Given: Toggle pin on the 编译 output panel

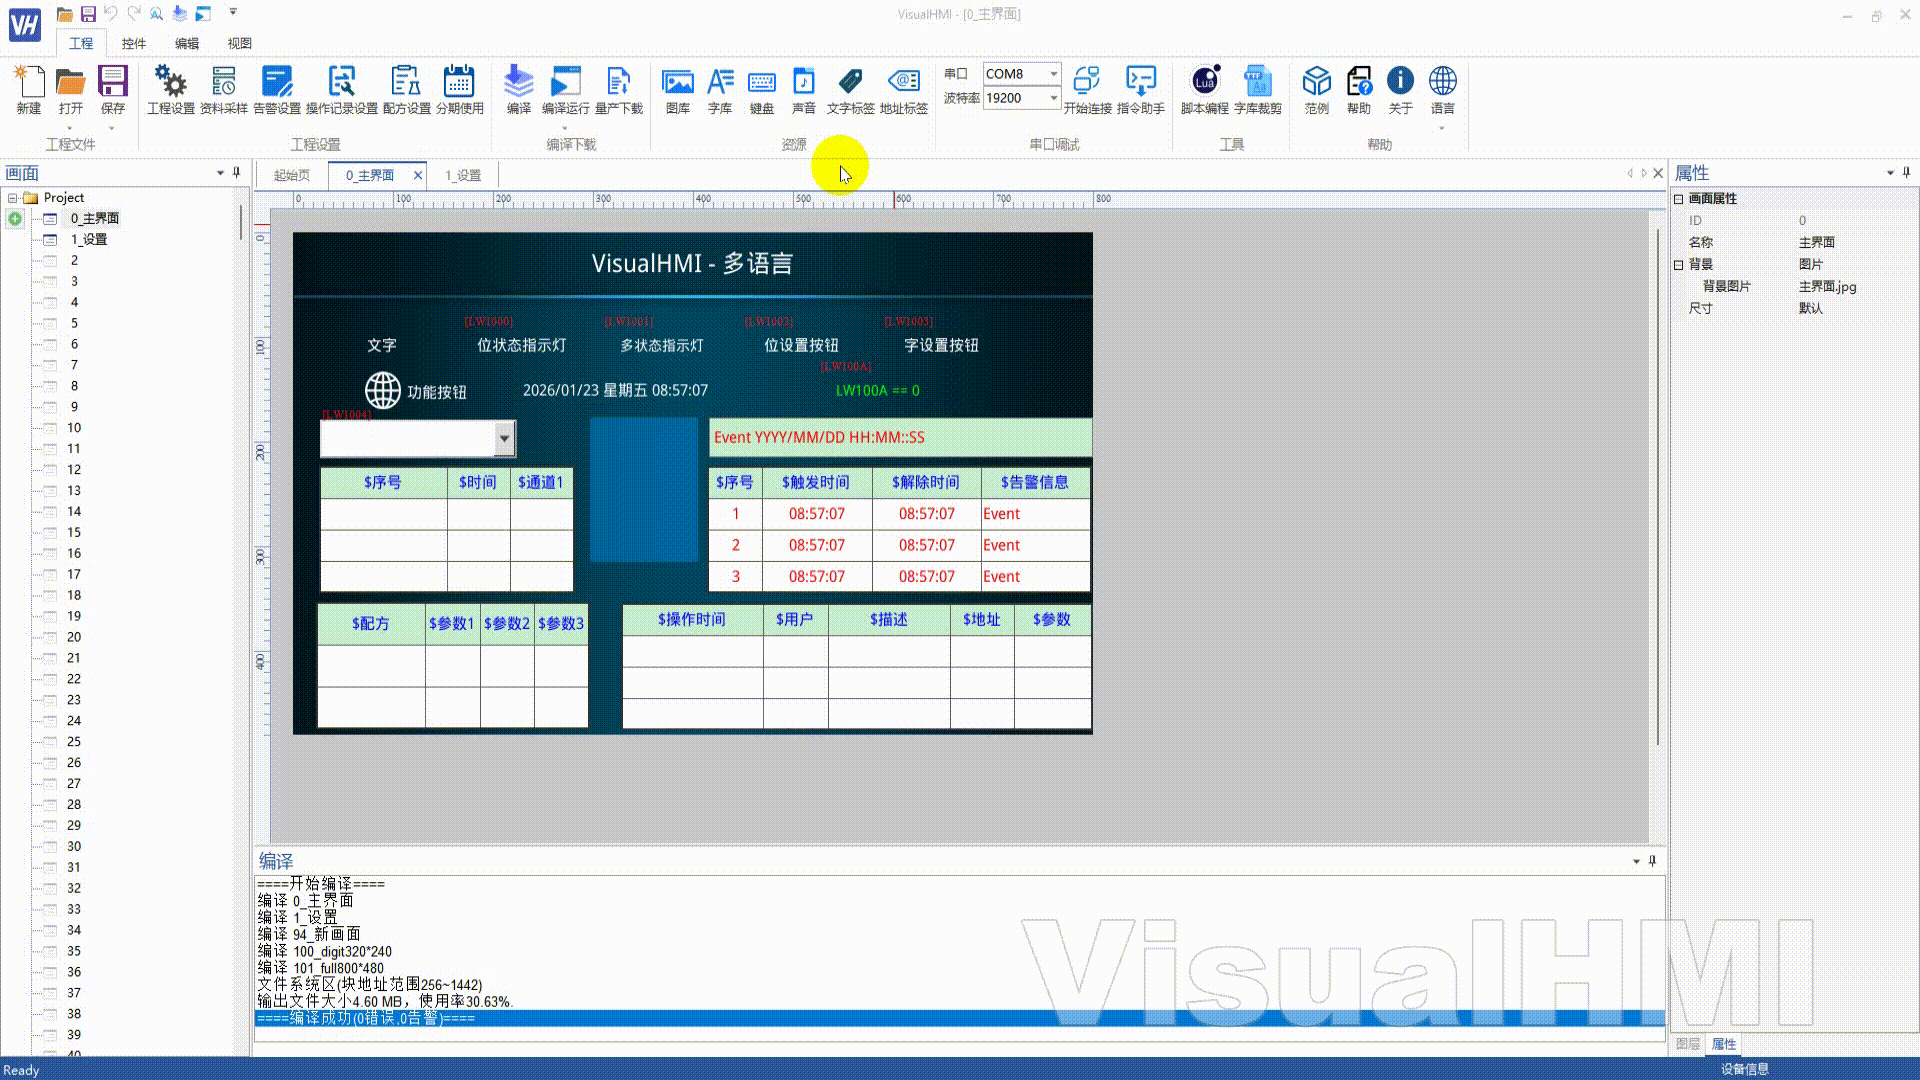Looking at the screenshot, I should point(1652,861).
